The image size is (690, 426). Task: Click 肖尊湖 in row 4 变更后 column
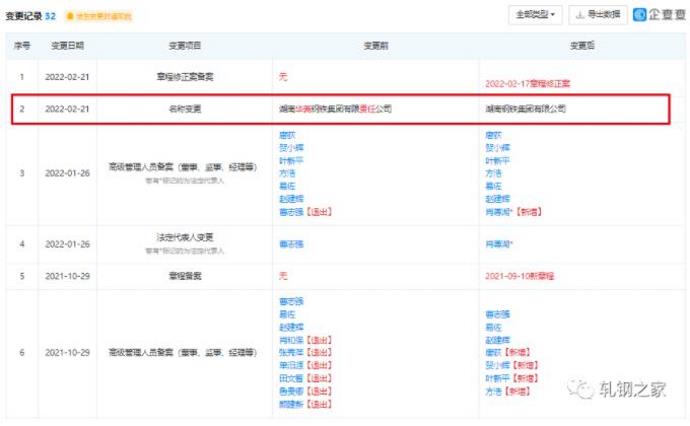[x=501, y=243]
